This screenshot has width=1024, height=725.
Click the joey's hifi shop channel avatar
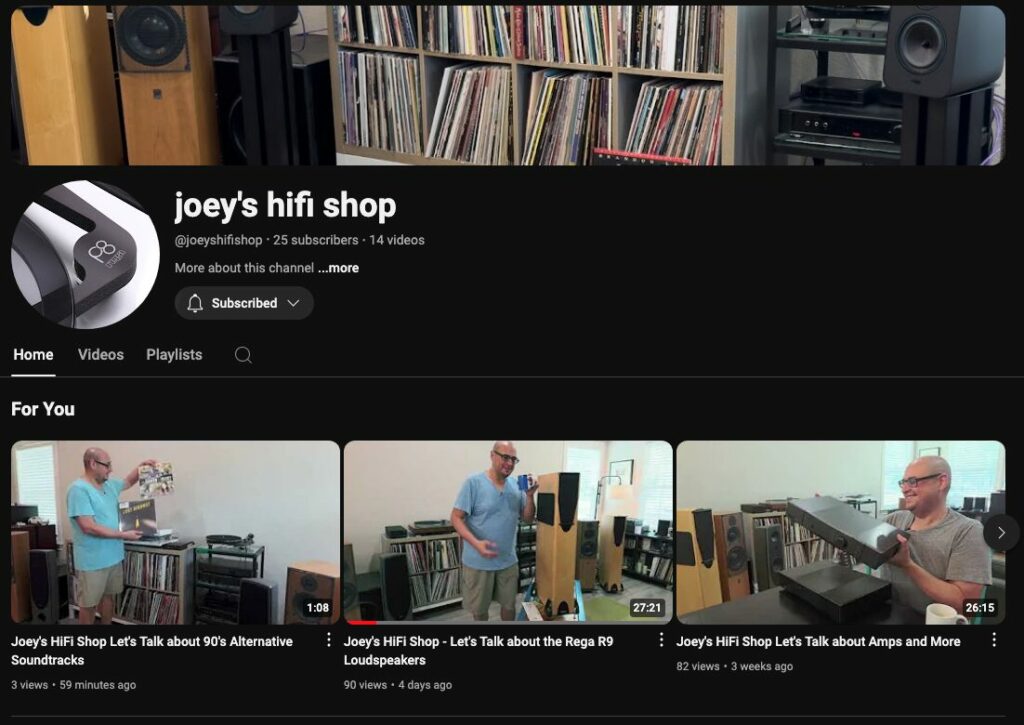tap(86, 255)
